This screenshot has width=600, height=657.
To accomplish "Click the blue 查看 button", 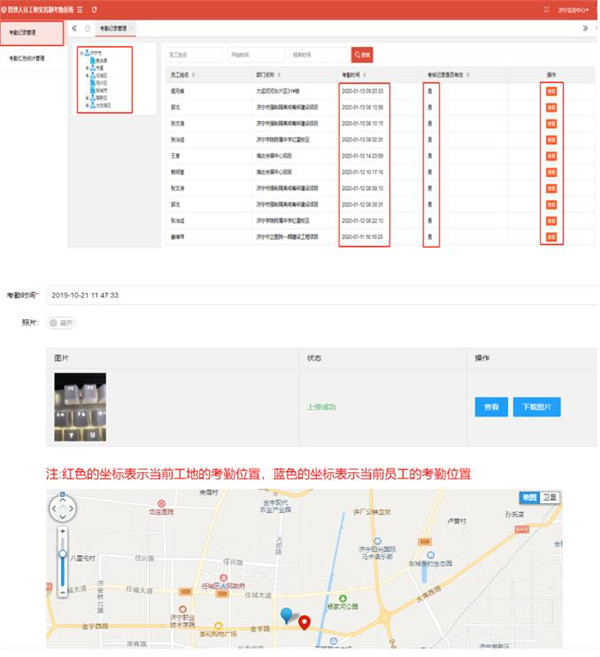I will click(491, 407).
